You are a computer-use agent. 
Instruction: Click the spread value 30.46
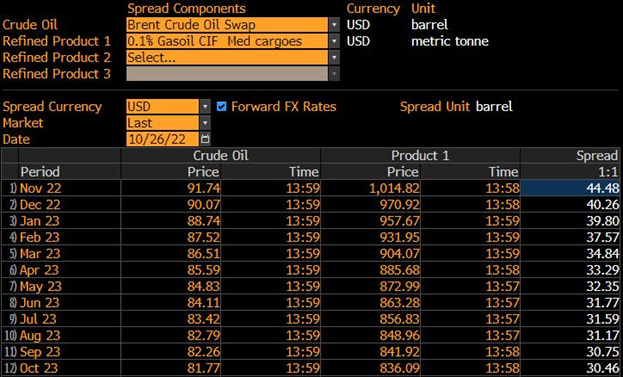pyautogui.click(x=602, y=368)
